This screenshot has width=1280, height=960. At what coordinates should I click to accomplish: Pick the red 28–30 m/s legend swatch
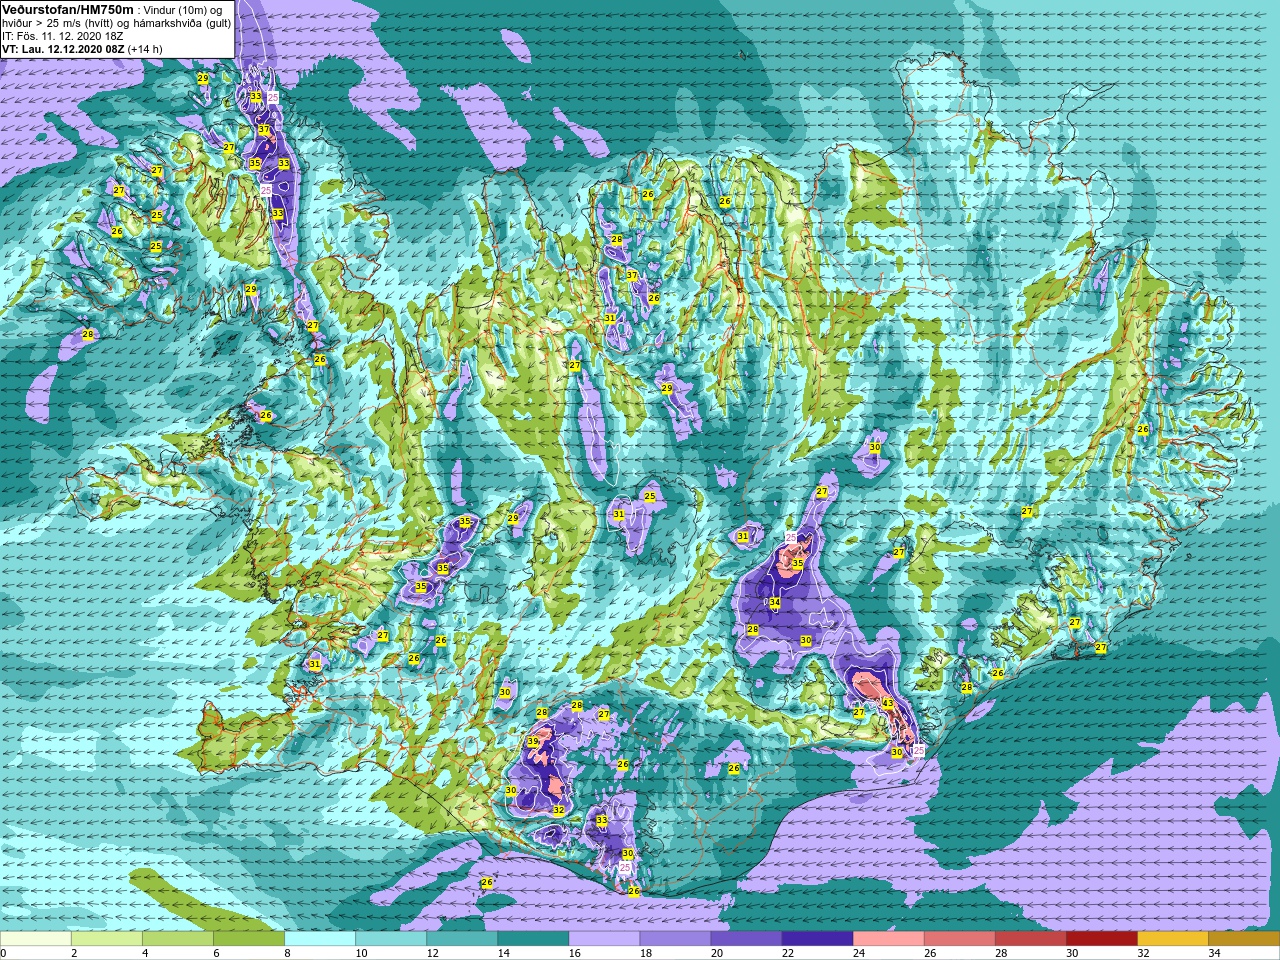1030,939
